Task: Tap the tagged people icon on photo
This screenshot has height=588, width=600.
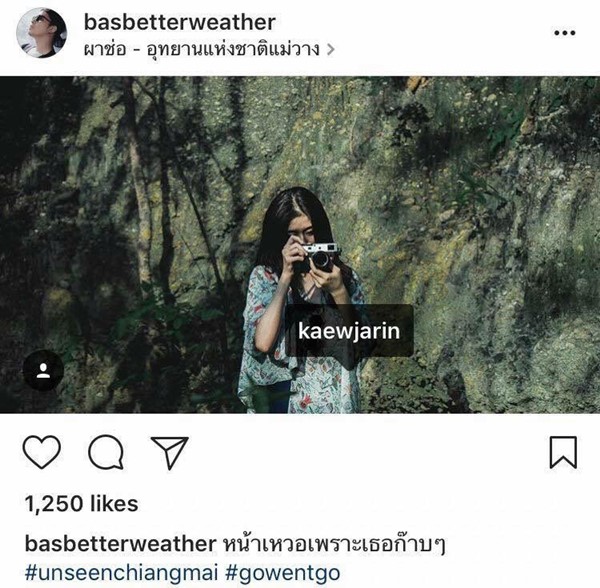Action: pyautogui.click(x=43, y=370)
